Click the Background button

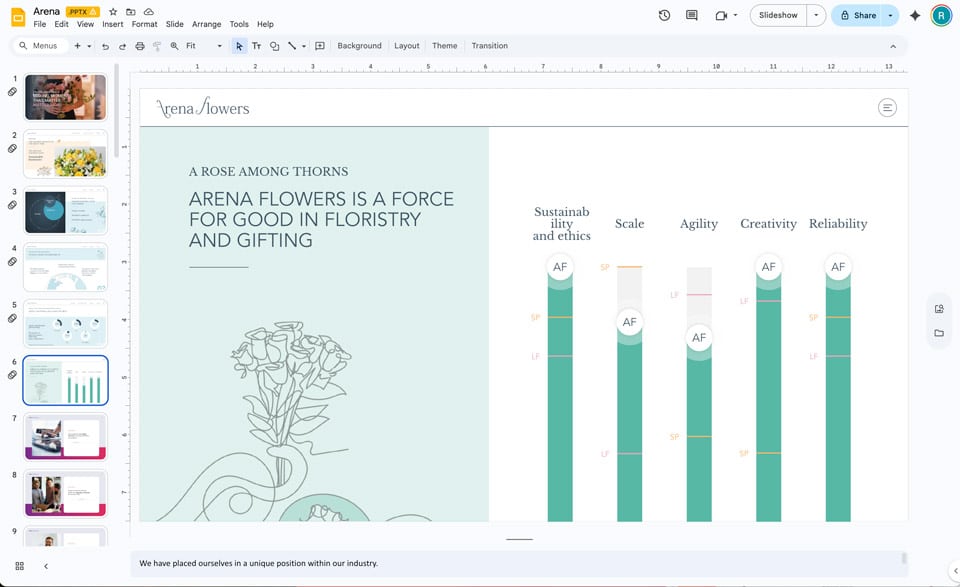[x=359, y=46]
